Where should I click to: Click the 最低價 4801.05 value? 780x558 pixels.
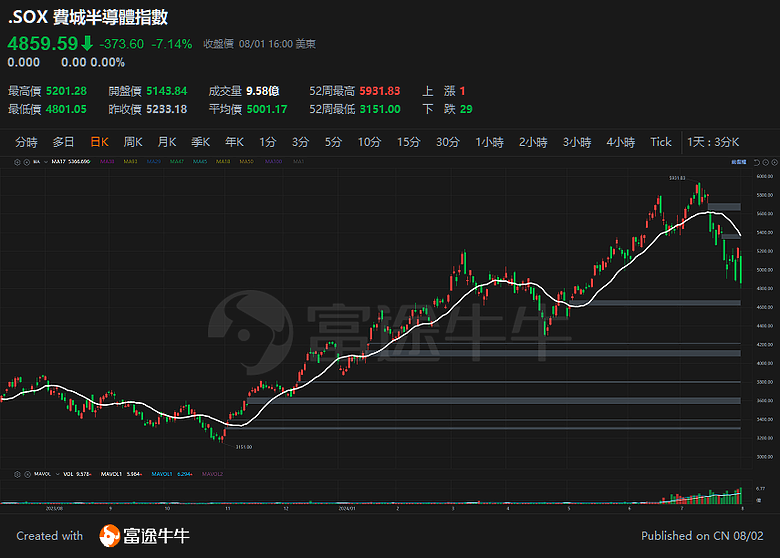tap(66, 109)
